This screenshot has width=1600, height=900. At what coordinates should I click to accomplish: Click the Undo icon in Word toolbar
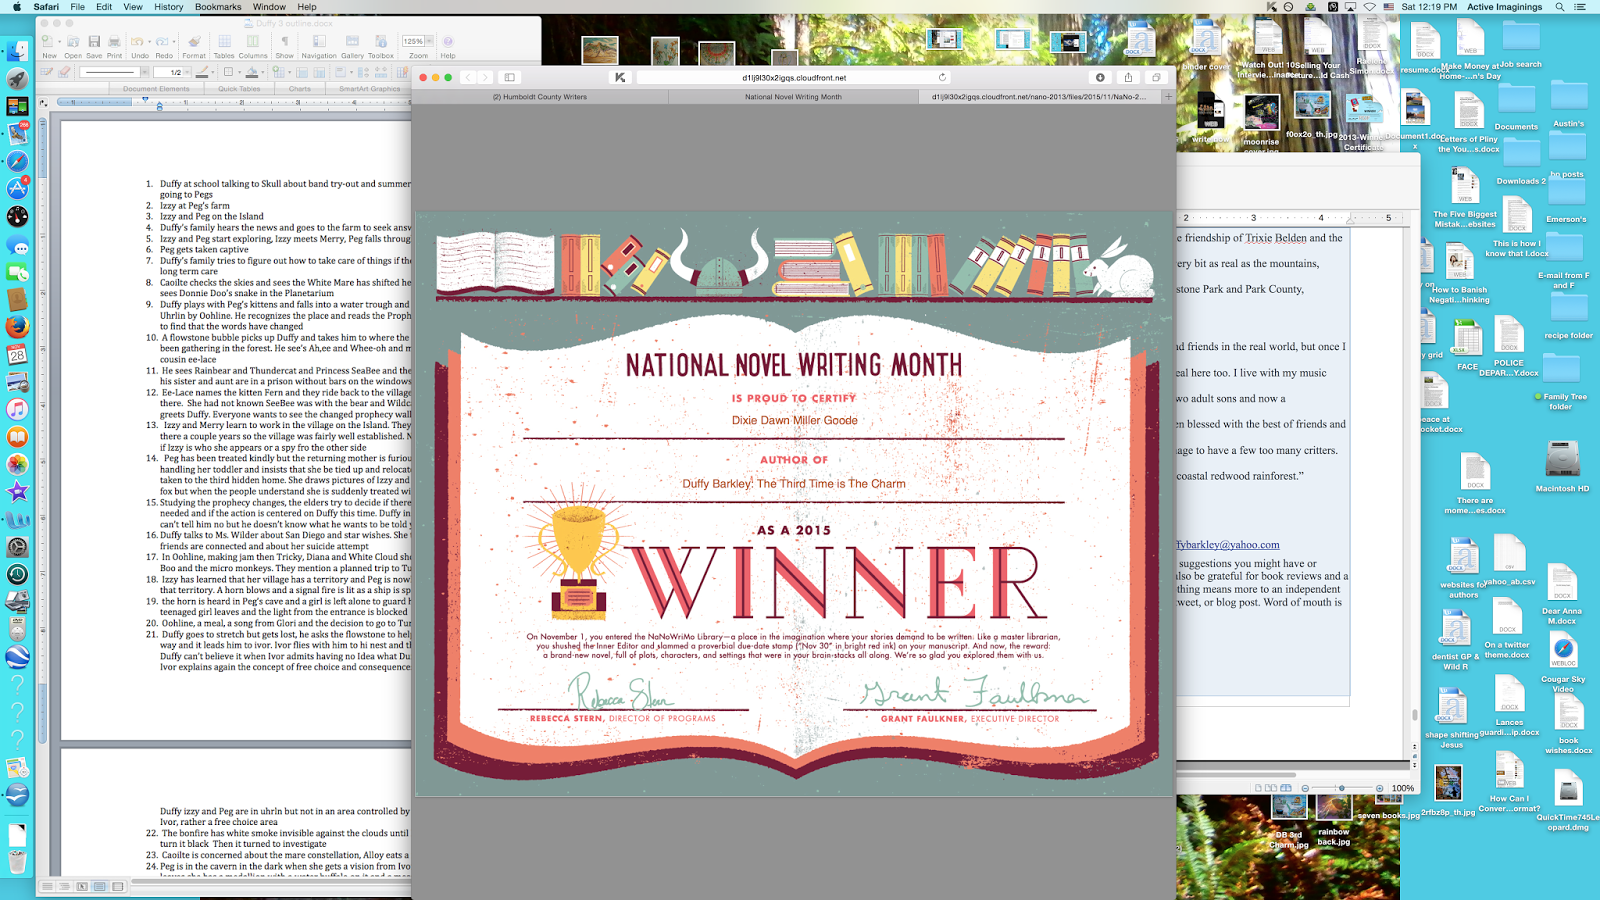pos(137,42)
